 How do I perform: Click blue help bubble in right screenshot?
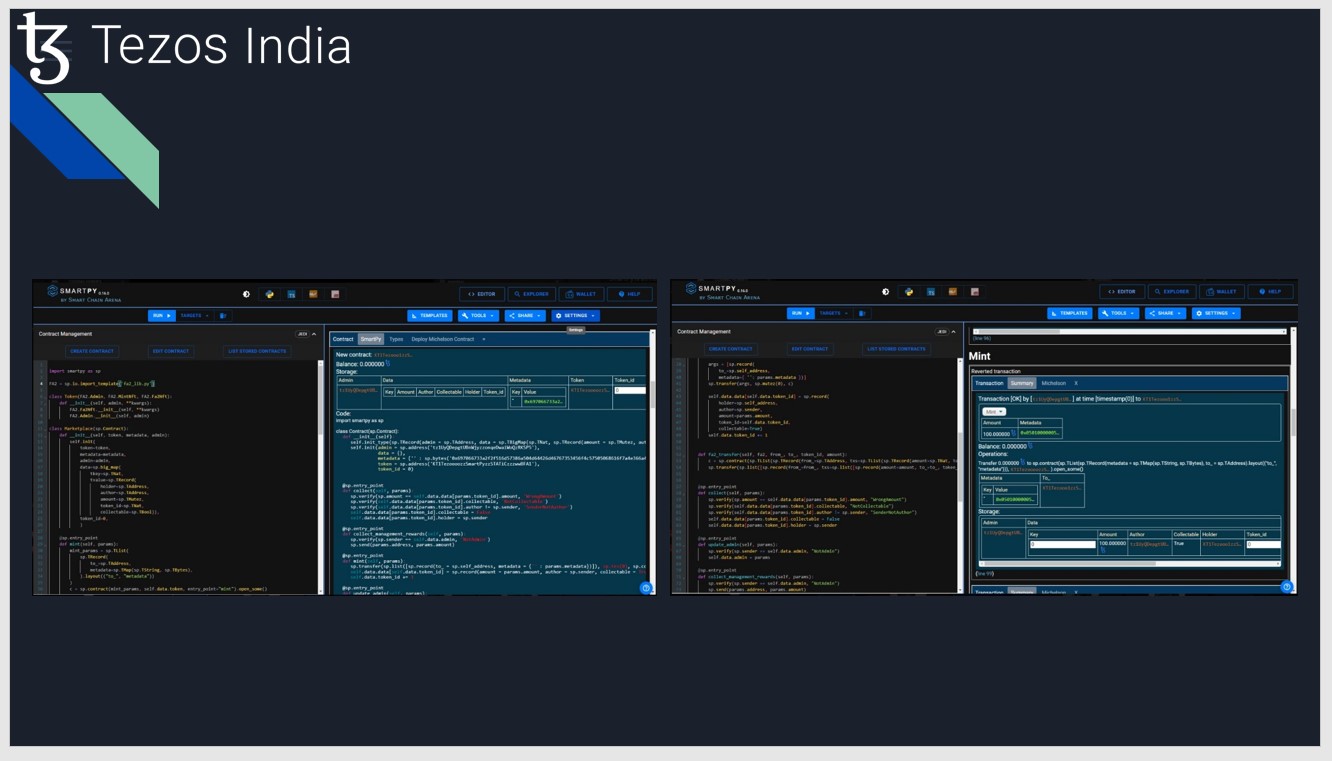coord(1286,586)
